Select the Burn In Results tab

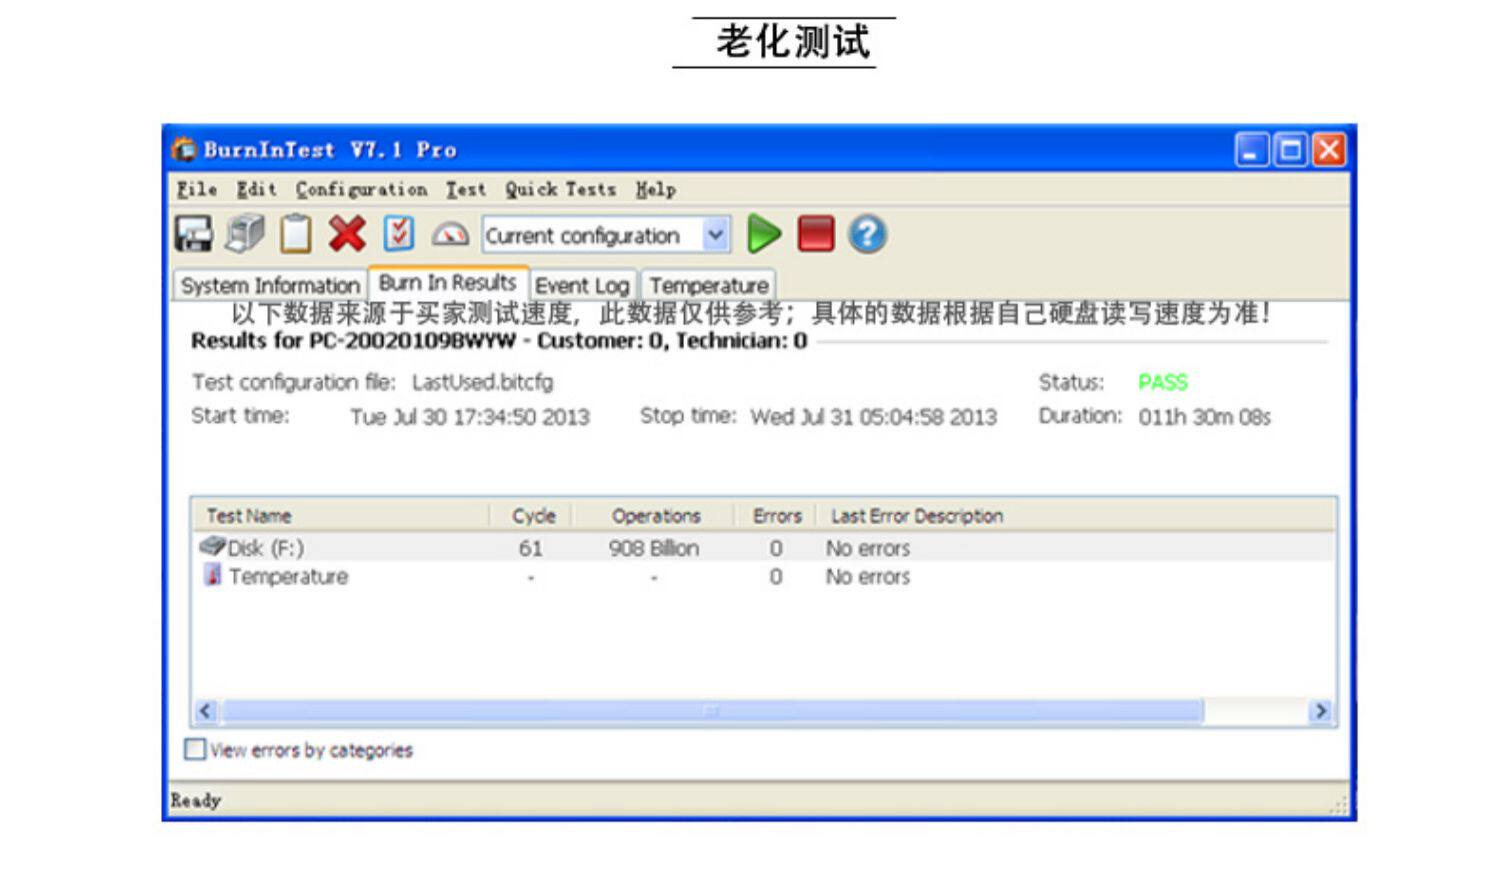(x=448, y=283)
